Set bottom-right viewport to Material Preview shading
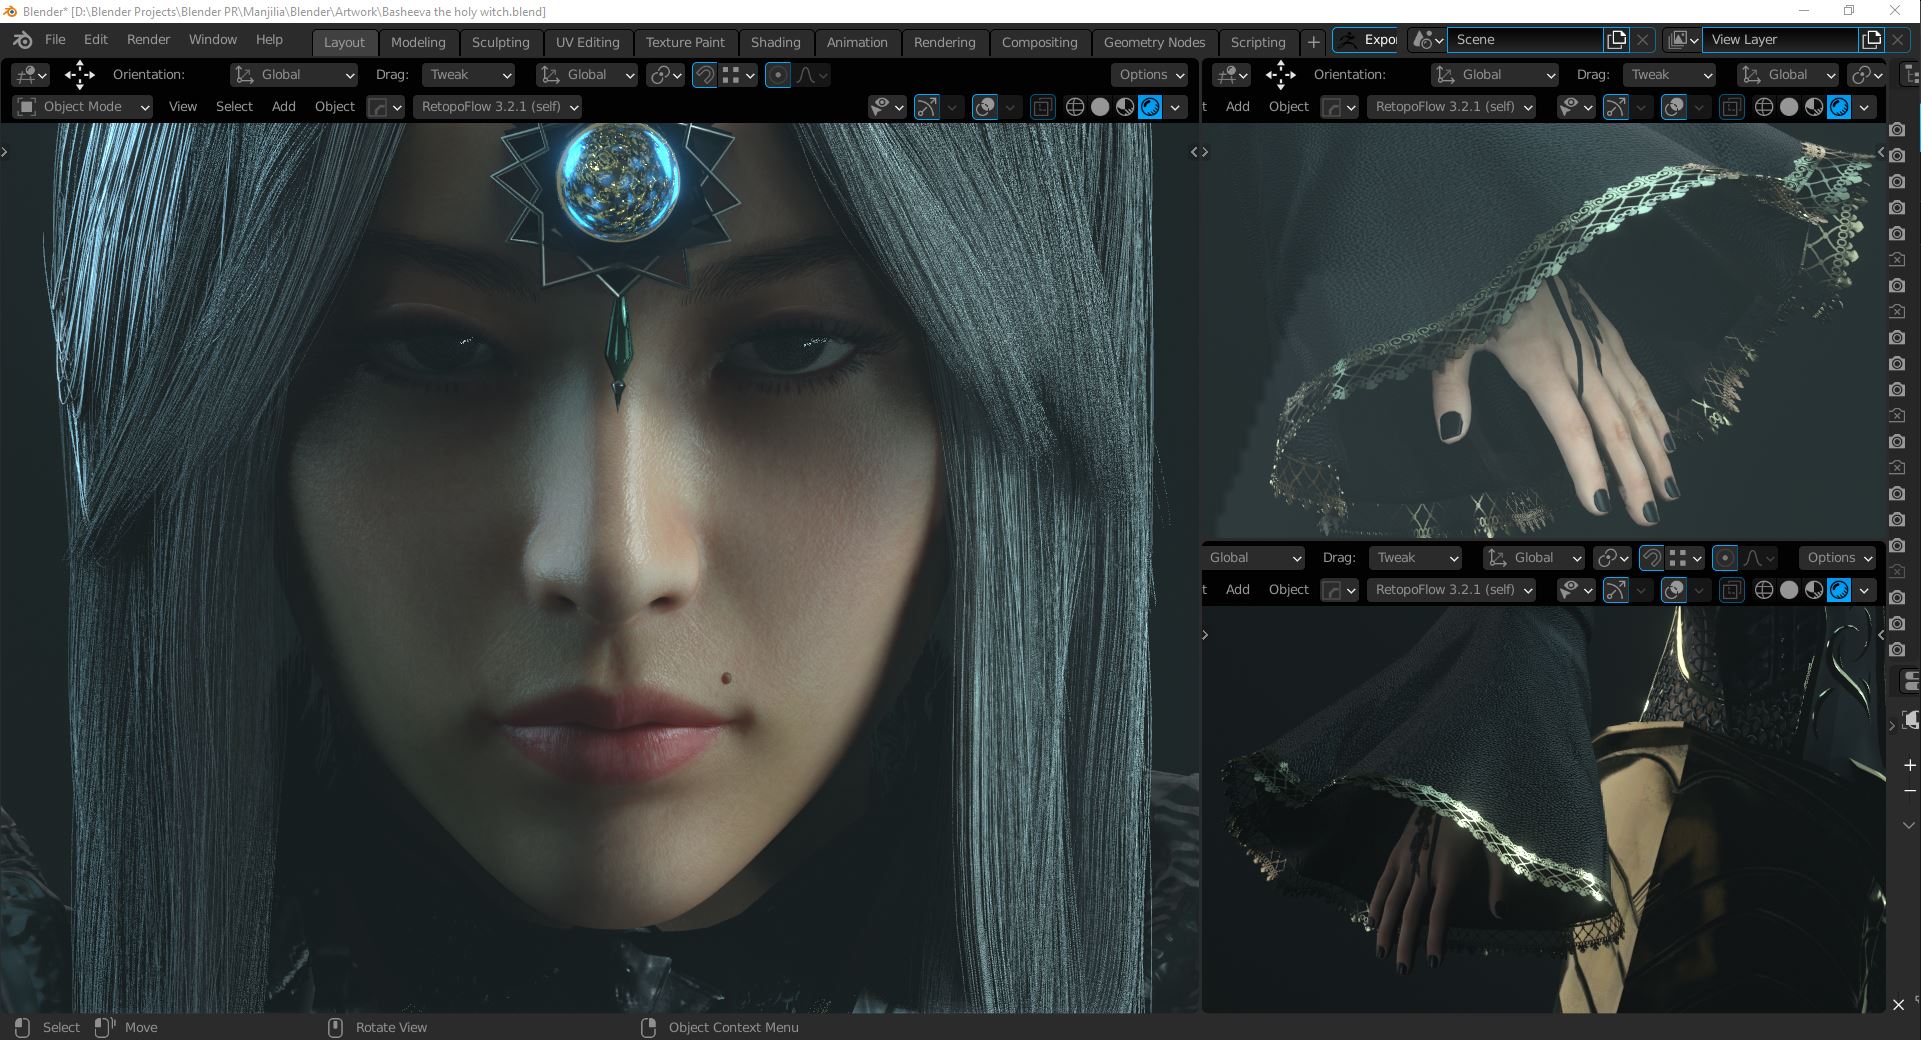The height and width of the screenshot is (1040, 1921). [1814, 590]
